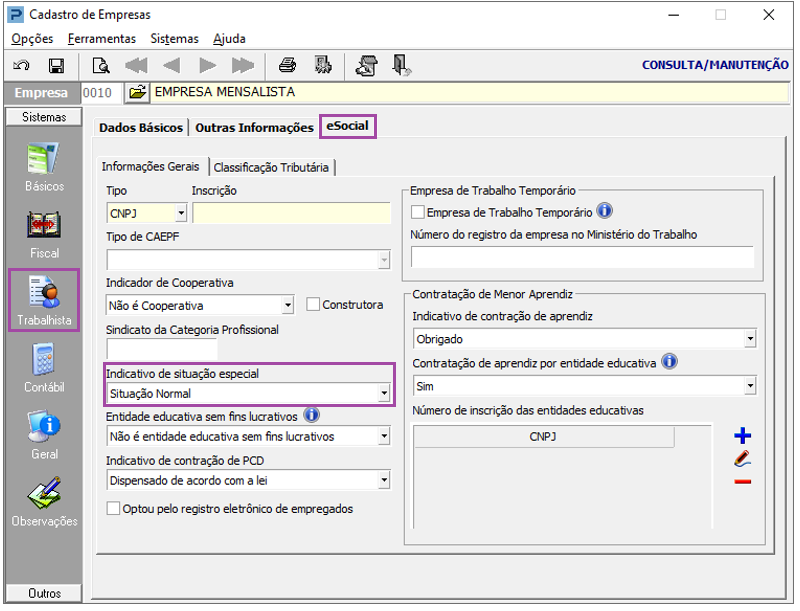Image resolution: width=800 pixels, height=611 pixels.
Task: Click the printer icon in toolbar
Action: (x=287, y=65)
